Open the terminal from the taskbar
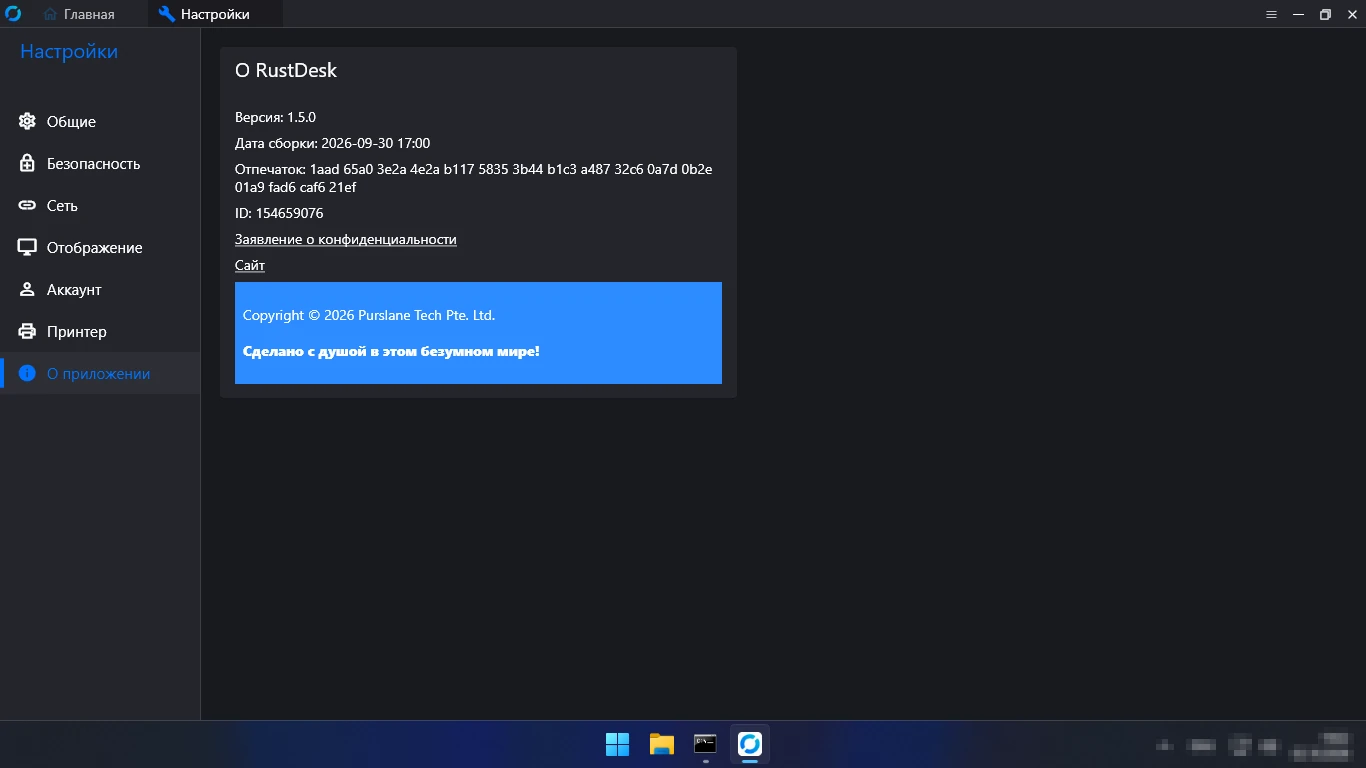1366x768 pixels. pyautogui.click(x=705, y=744)
